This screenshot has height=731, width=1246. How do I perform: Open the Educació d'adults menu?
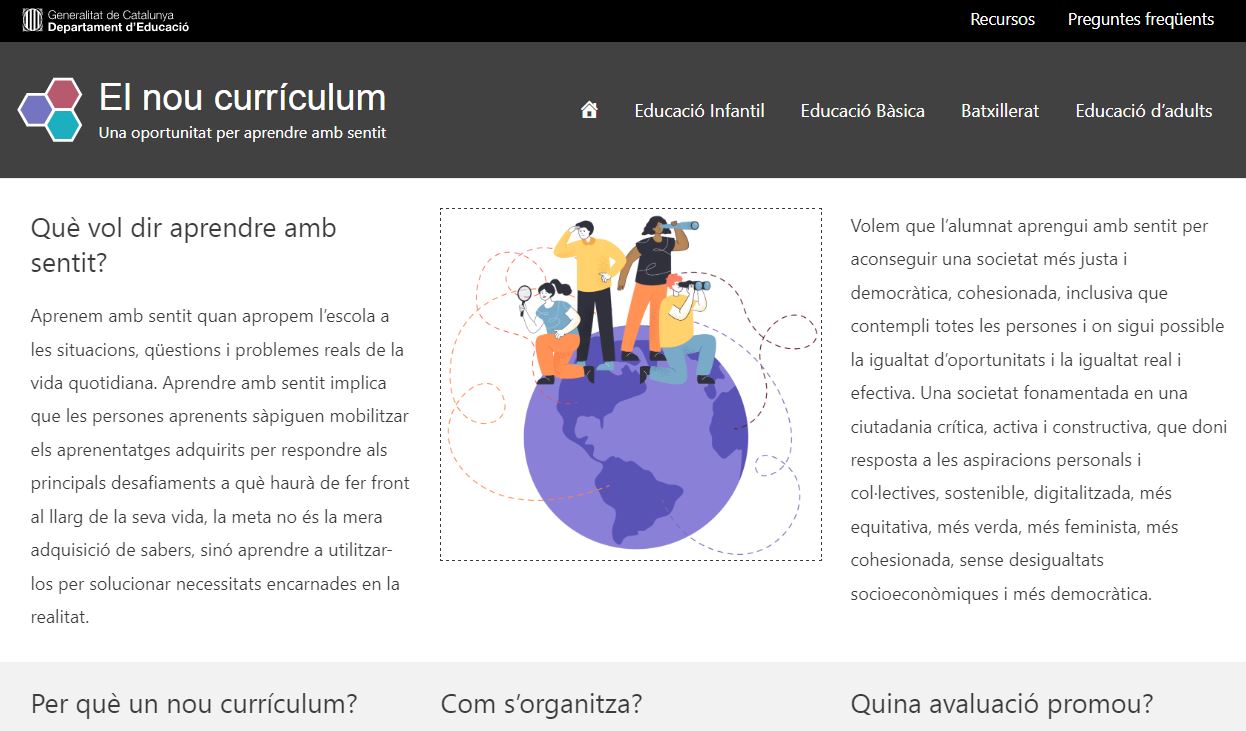tap(1143, 111)
